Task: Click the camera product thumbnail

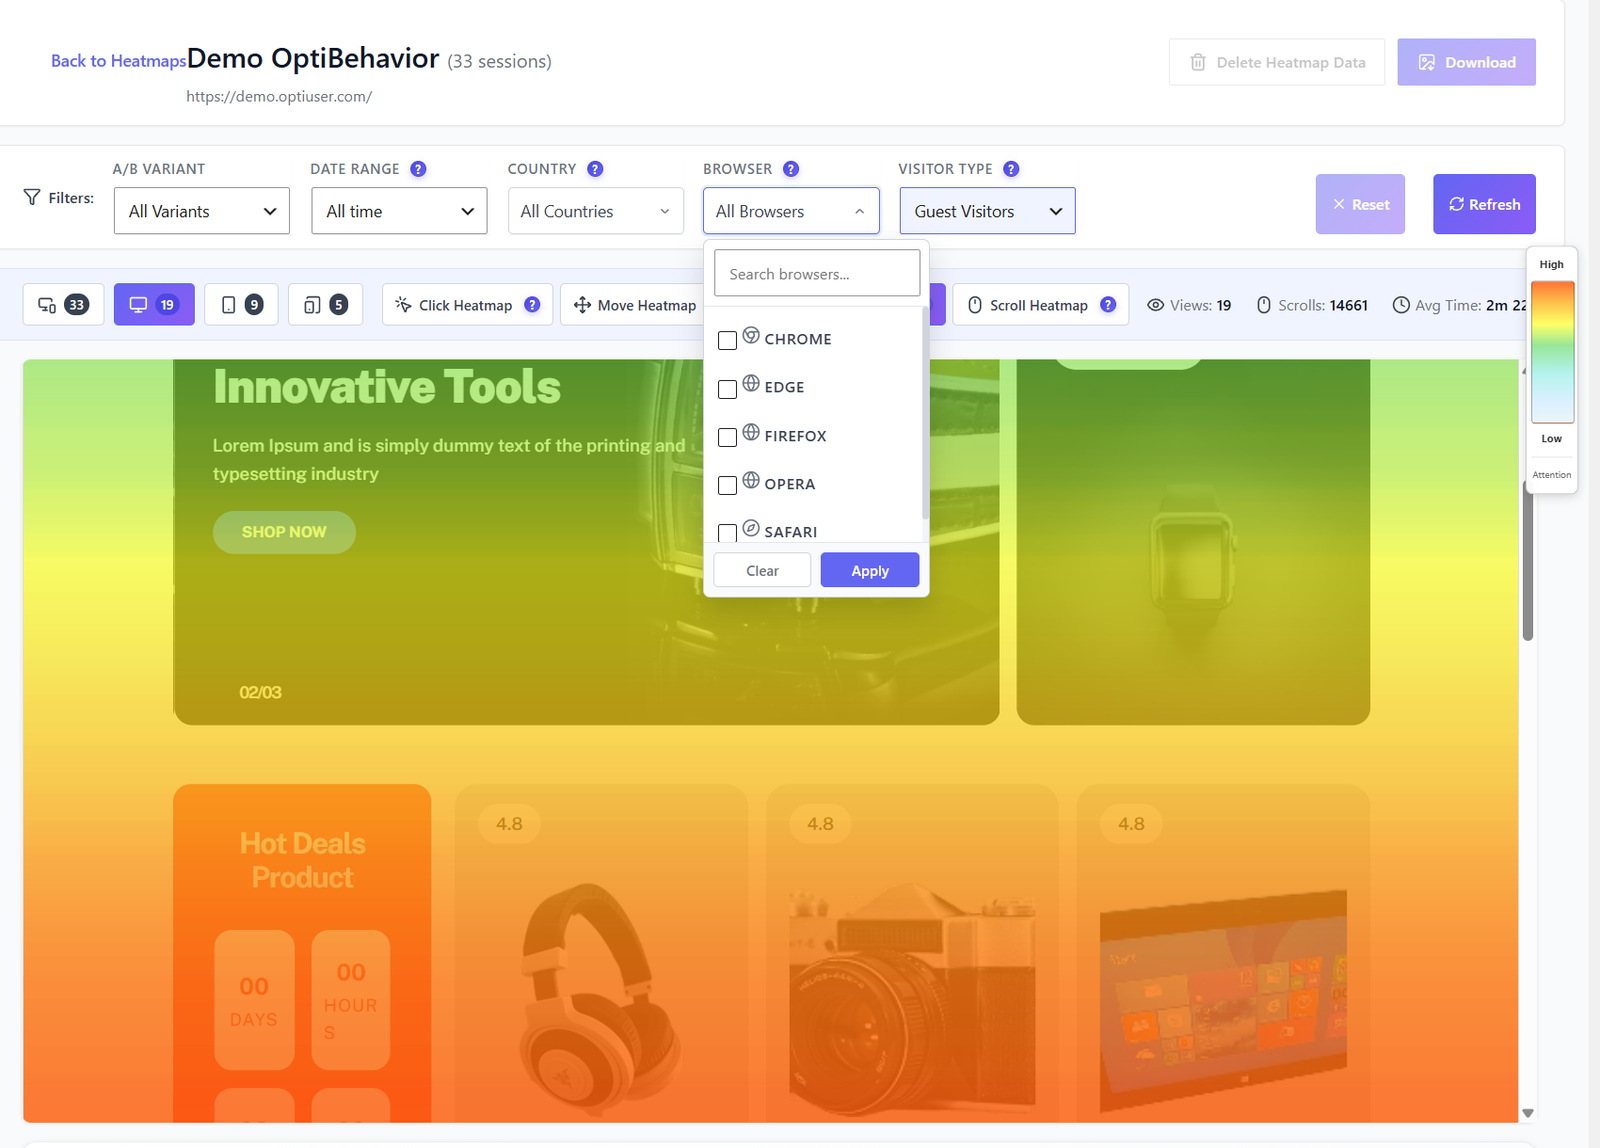Action: 912,1000
